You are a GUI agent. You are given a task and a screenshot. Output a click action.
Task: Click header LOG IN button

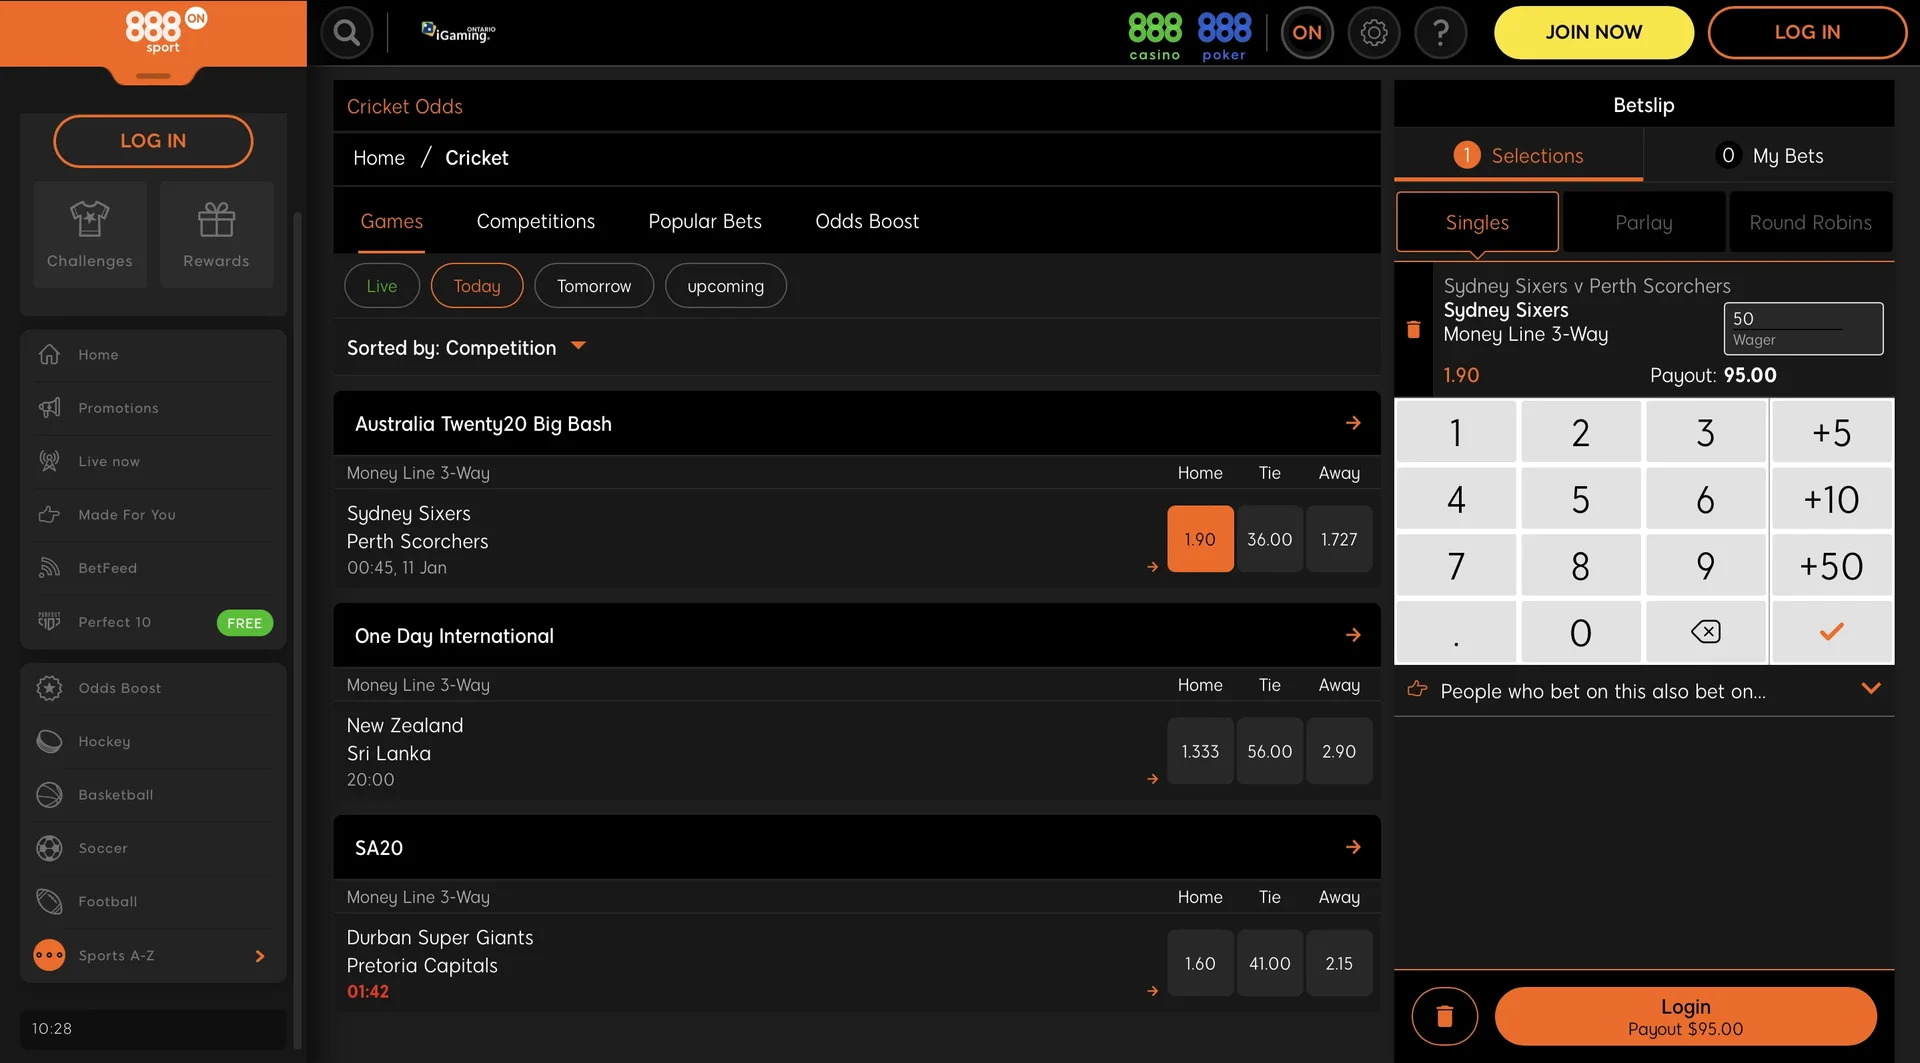[x=1806, y=32]
